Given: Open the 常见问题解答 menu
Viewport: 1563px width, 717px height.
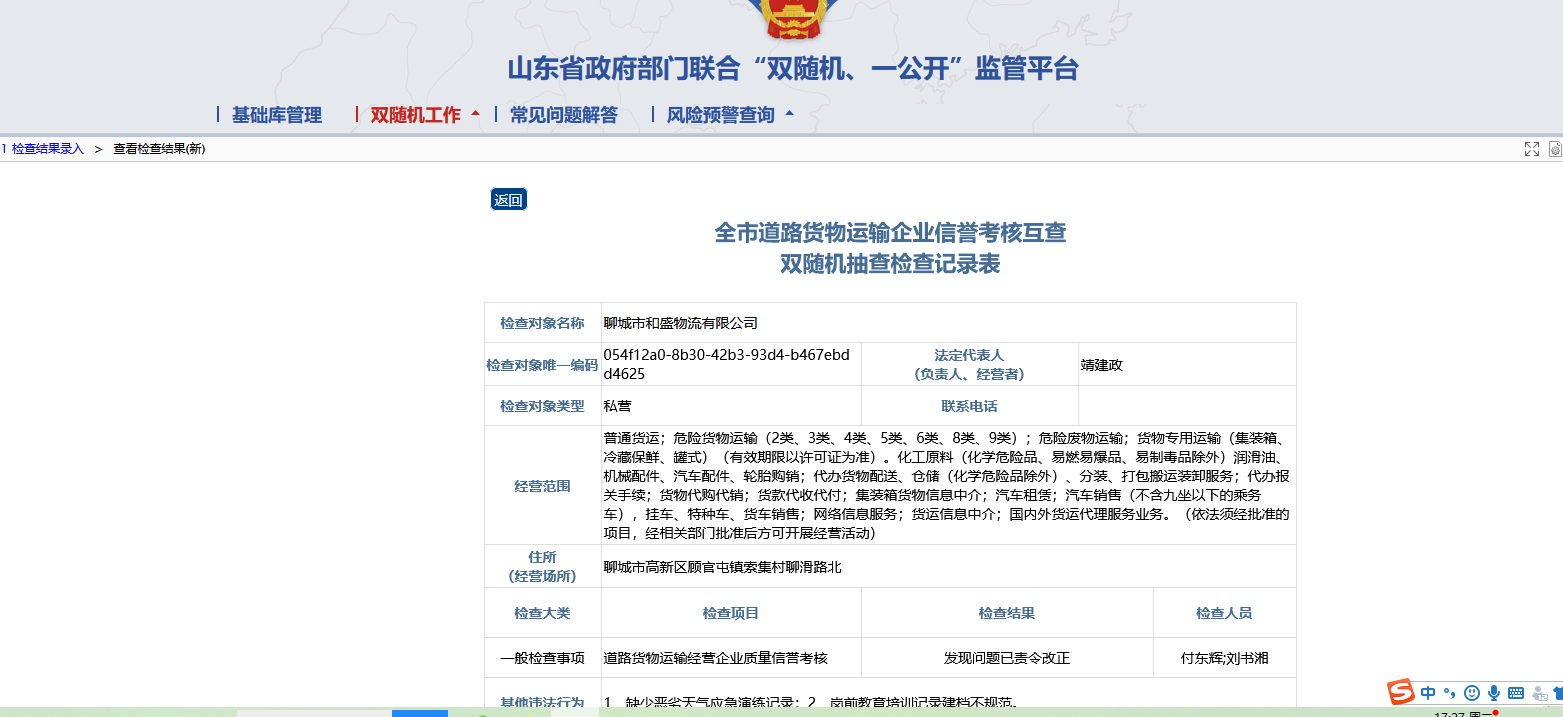Looking at the screenshot, I should tap(563, 115).
